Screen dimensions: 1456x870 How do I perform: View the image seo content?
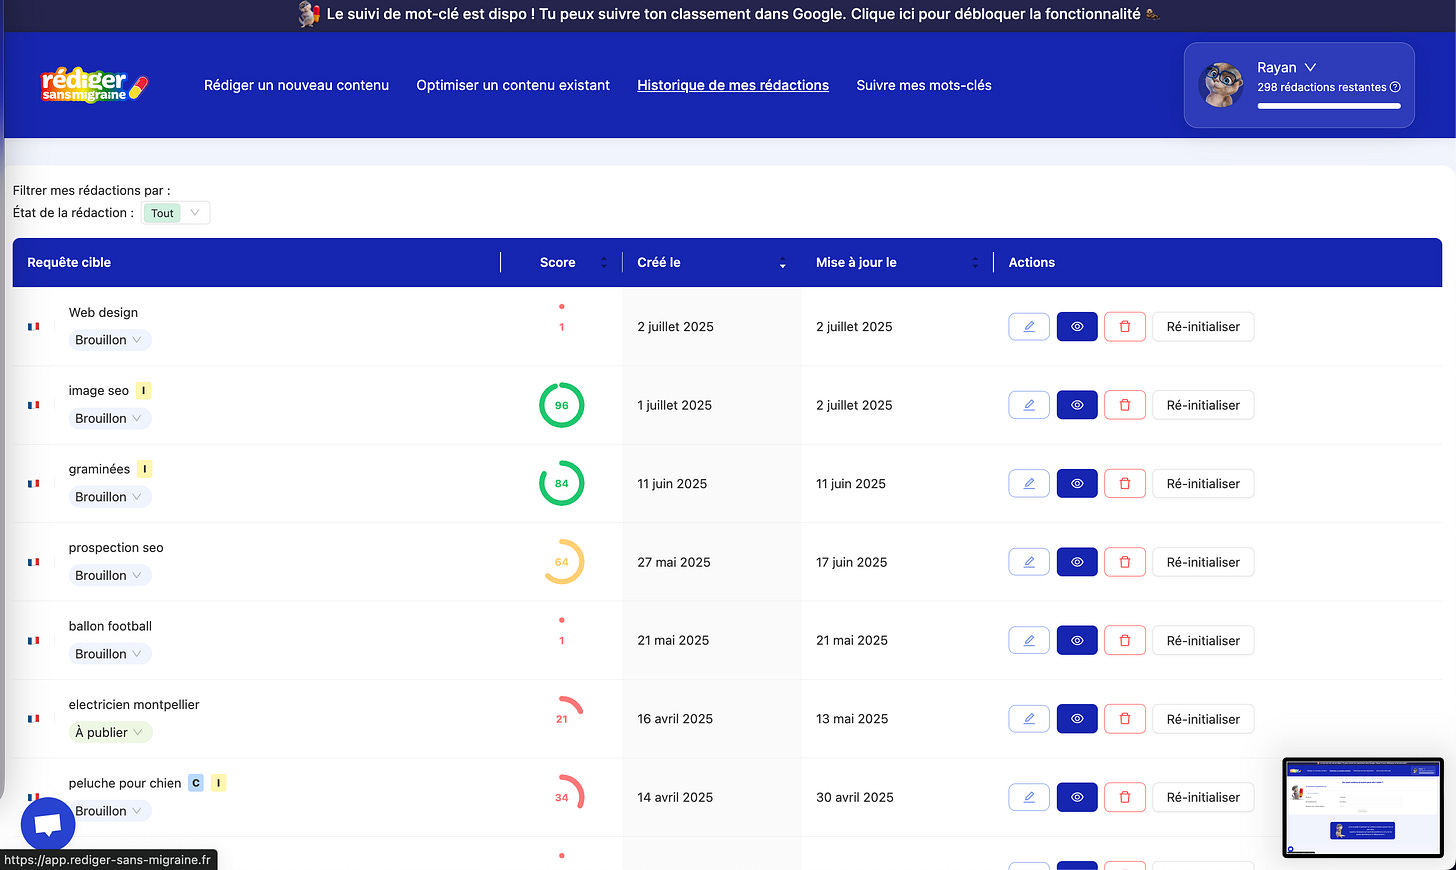point(1077,405)
